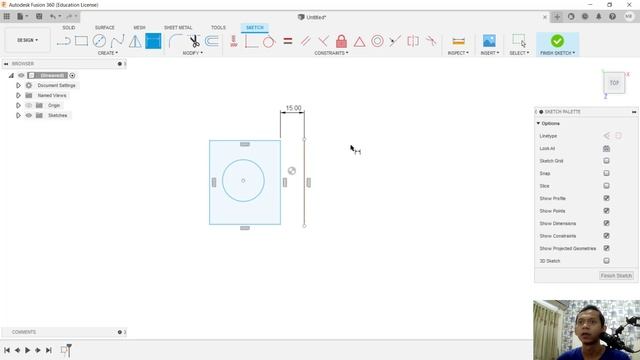Enable the Snap checkbox
640x360 pixels.
point(606,173)
